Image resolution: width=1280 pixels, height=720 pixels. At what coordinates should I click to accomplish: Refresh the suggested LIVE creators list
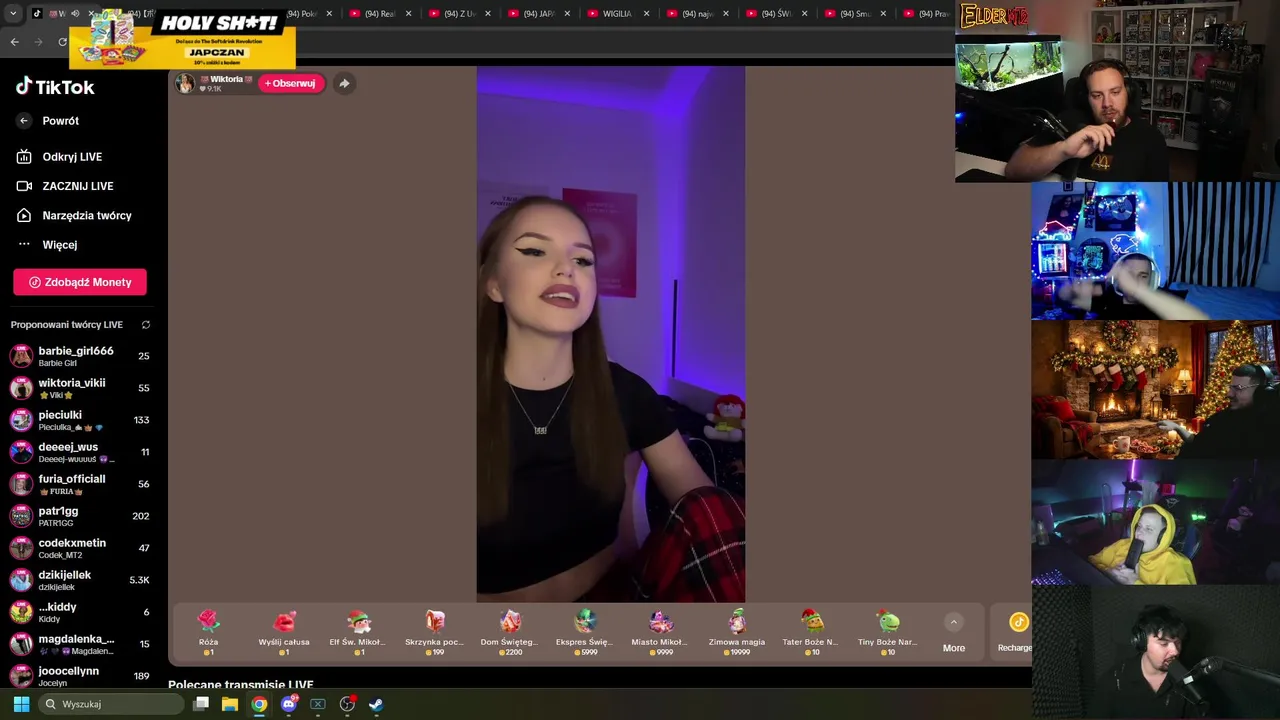click(x=146, y=325)
